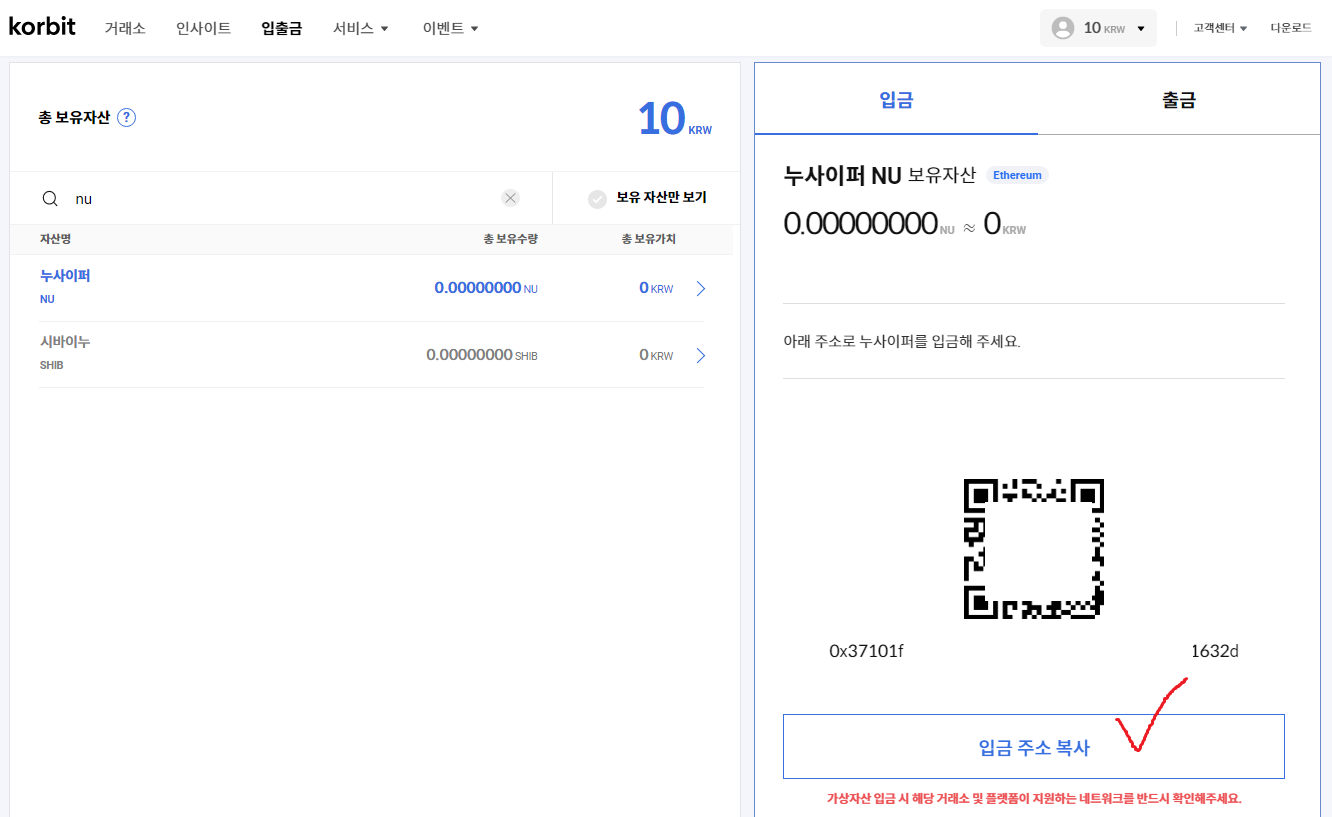Click the 총 보유가치 column header

click(648, 239)
